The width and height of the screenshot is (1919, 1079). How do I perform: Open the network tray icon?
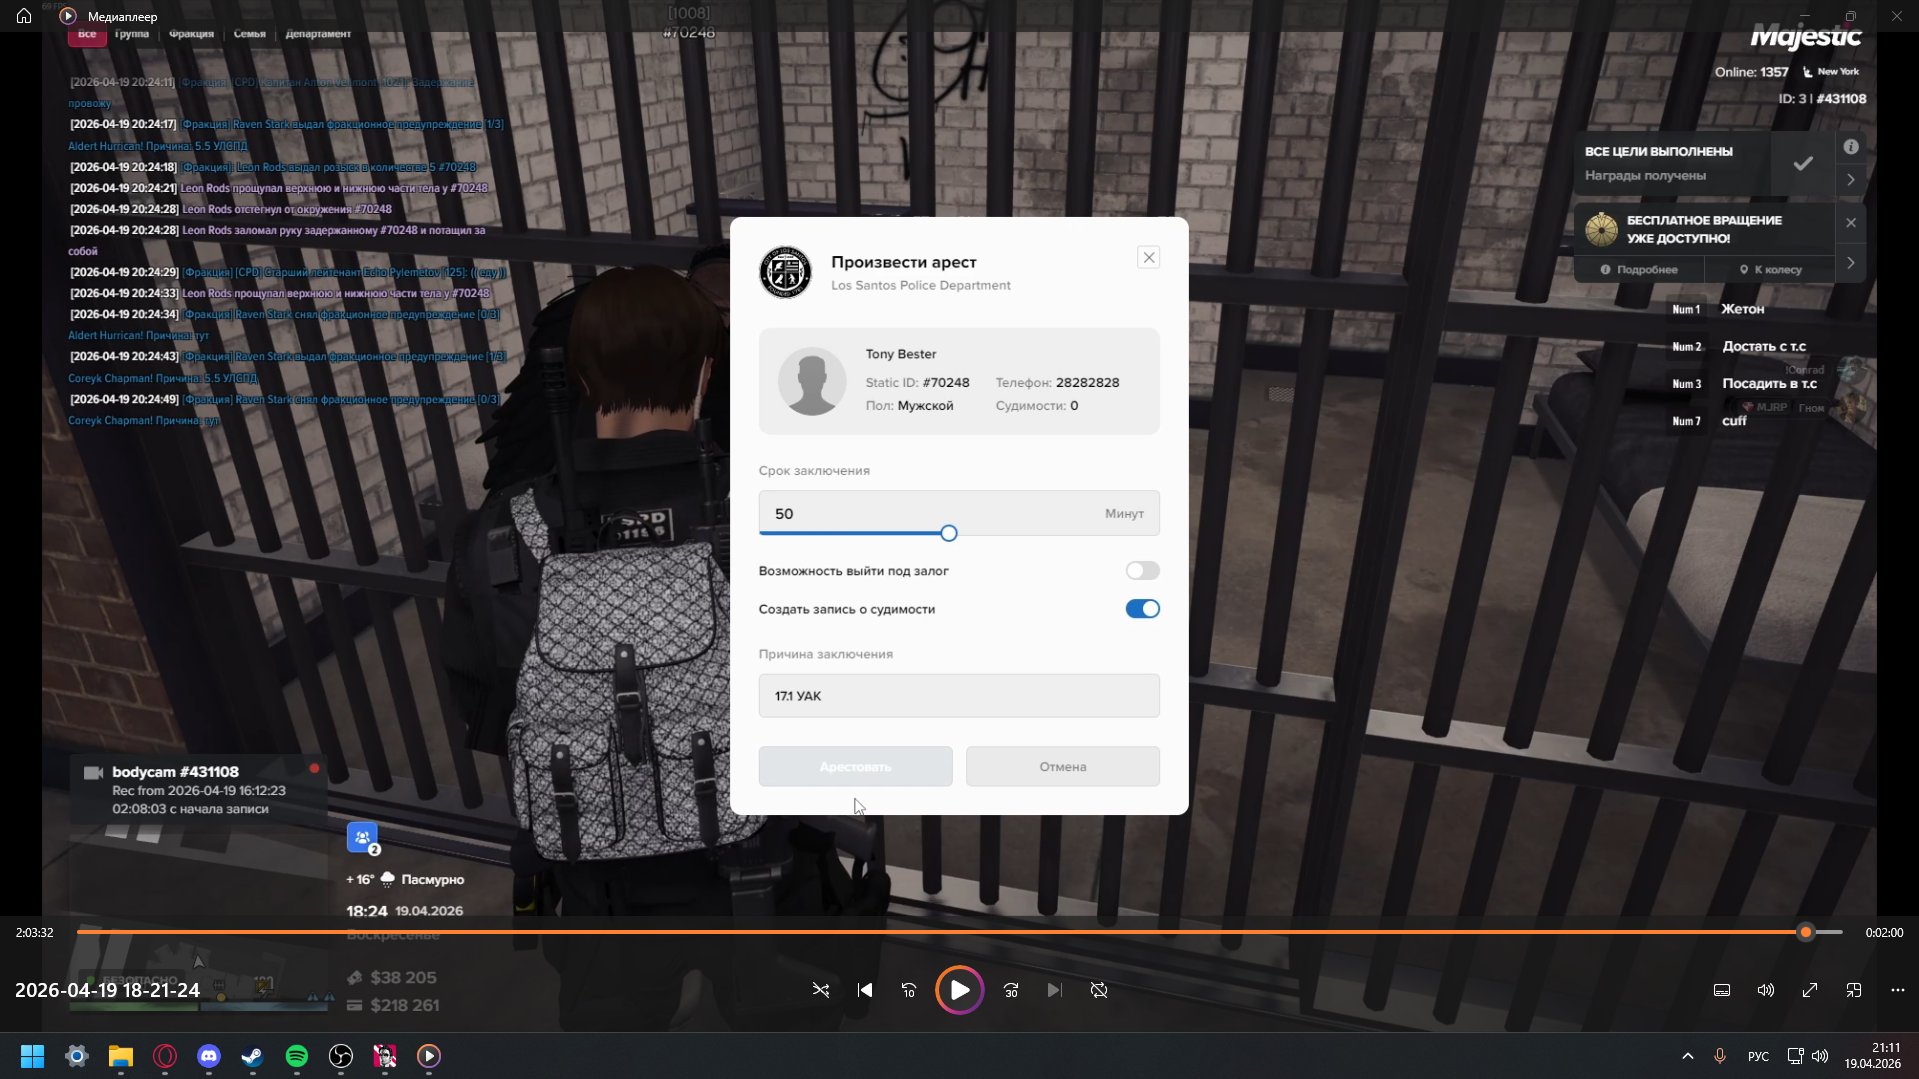pos(1796,1056)
